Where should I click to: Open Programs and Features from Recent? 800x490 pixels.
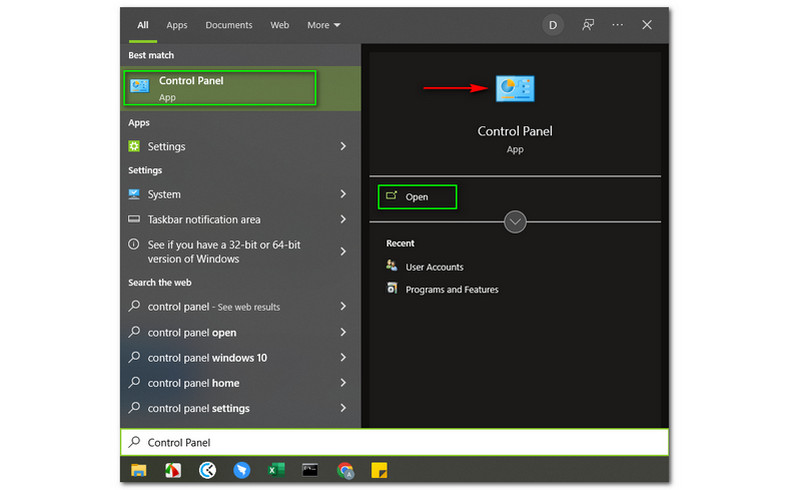(x=451, y=290)
